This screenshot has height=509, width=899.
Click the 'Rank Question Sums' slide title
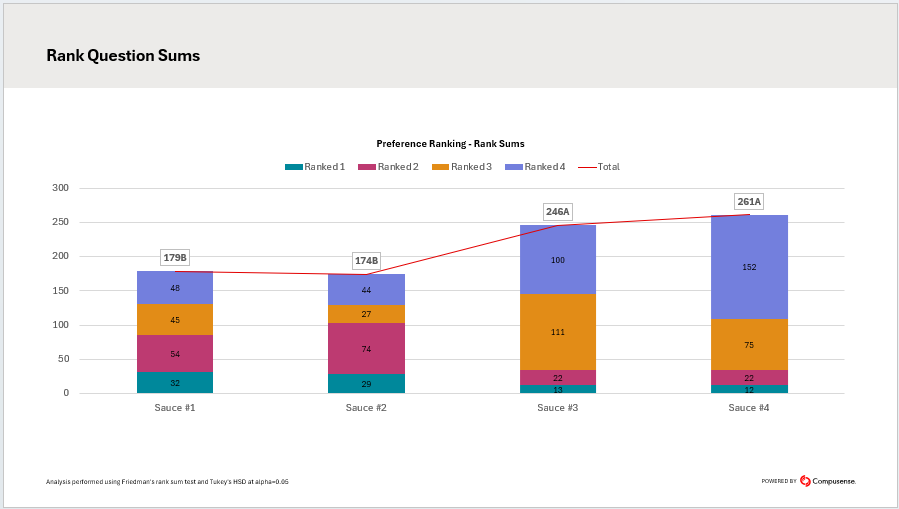[x=123, y=56]
